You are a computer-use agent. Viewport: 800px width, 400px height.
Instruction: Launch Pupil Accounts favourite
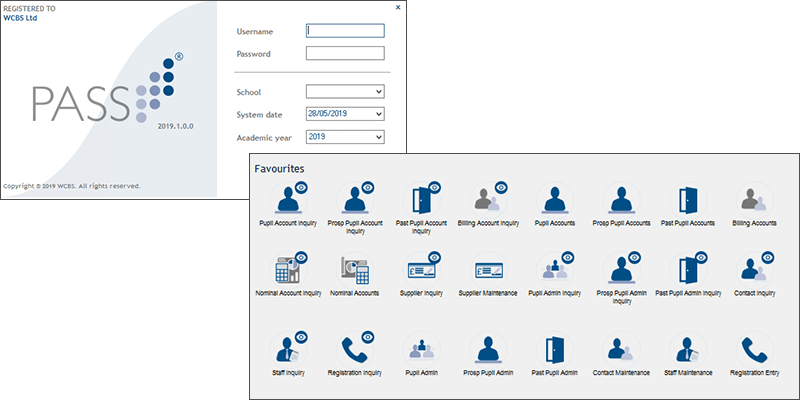[x=555, y=200]
